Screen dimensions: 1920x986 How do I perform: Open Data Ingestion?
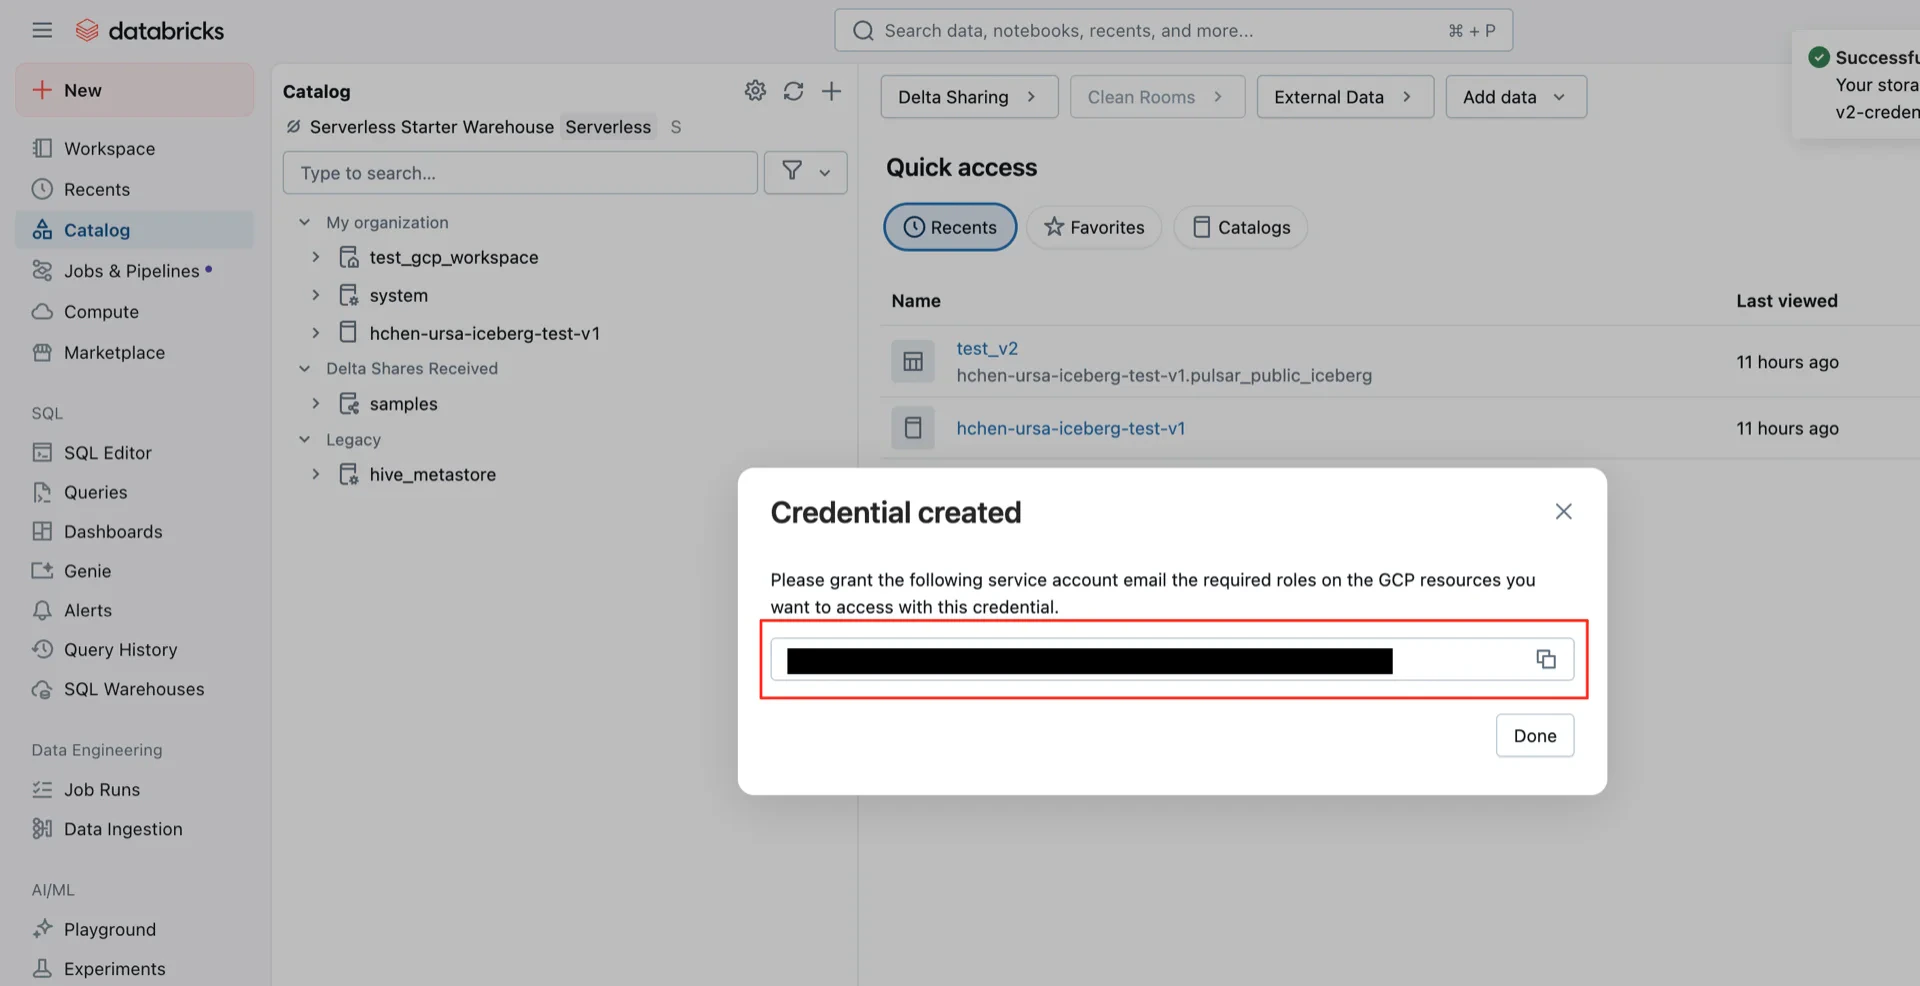[135, 829]
